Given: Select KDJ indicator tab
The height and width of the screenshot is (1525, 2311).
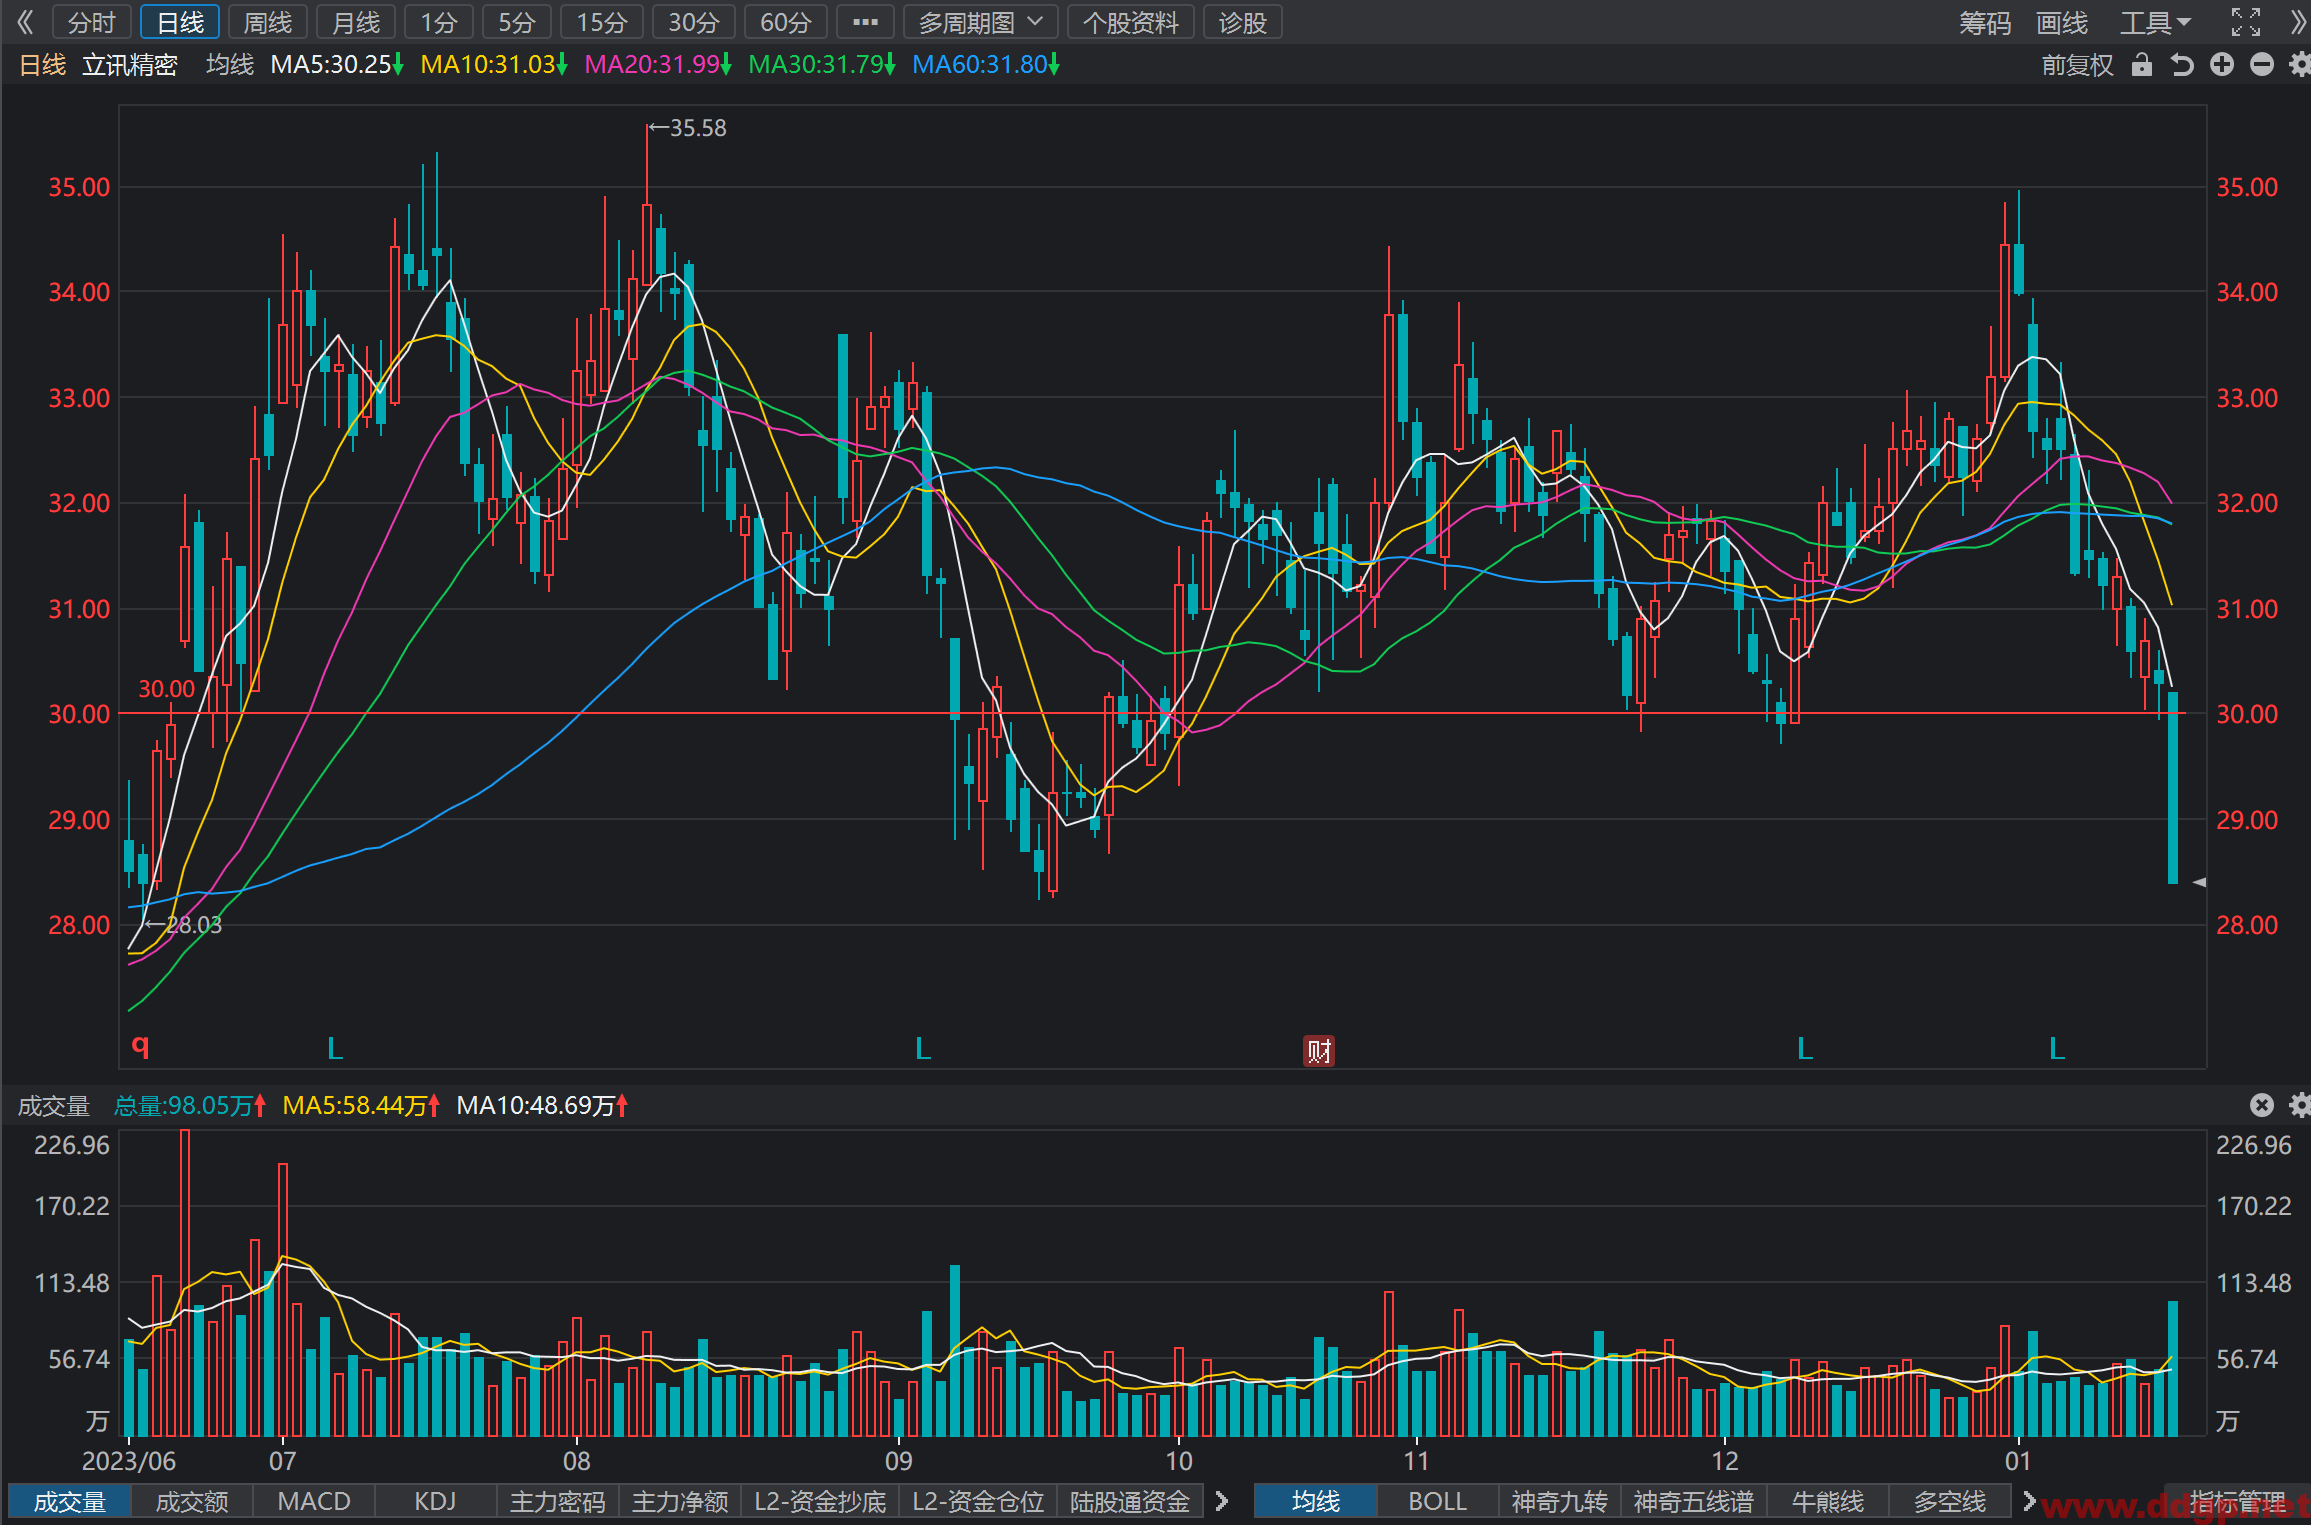Looking at the screenshot, I should (x=436, y=1501).
